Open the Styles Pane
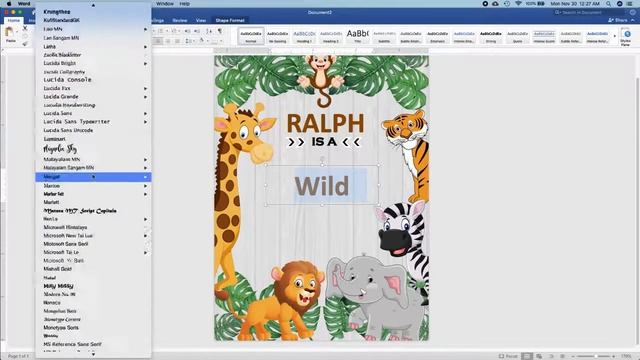The image size is (640, 360). 625,36
